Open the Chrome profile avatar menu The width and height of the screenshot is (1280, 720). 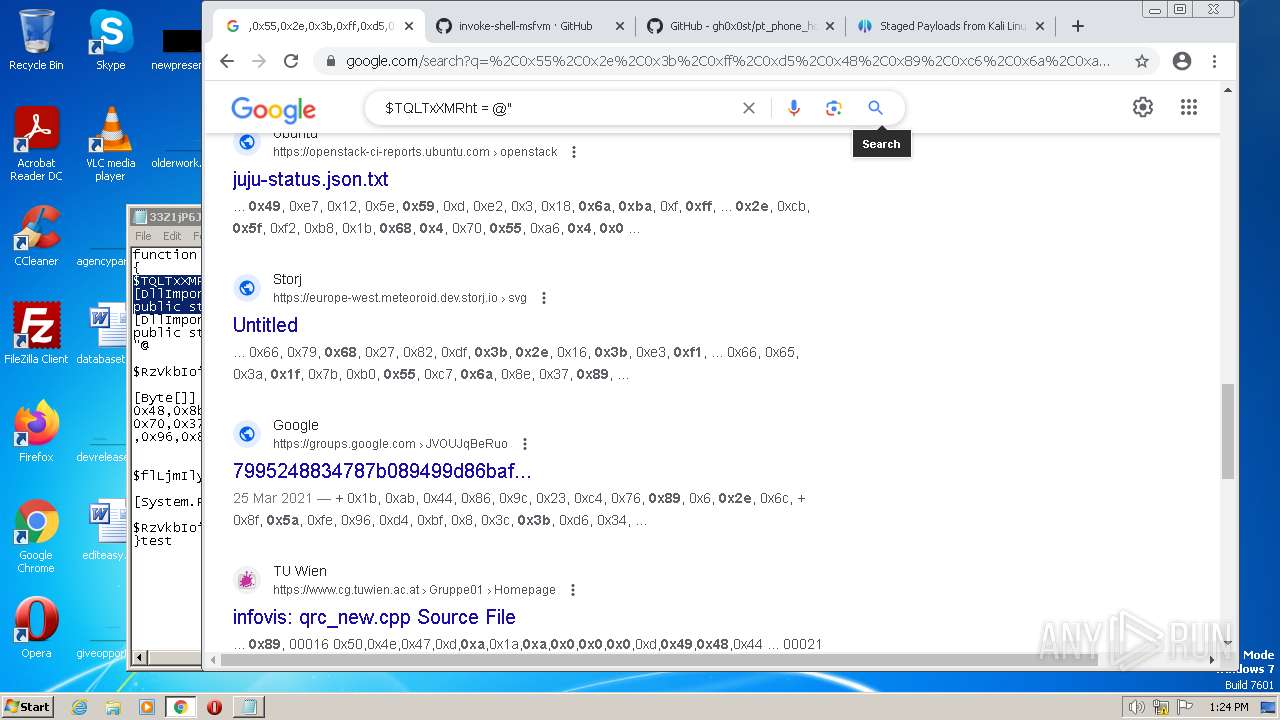tap(1182, 61)
